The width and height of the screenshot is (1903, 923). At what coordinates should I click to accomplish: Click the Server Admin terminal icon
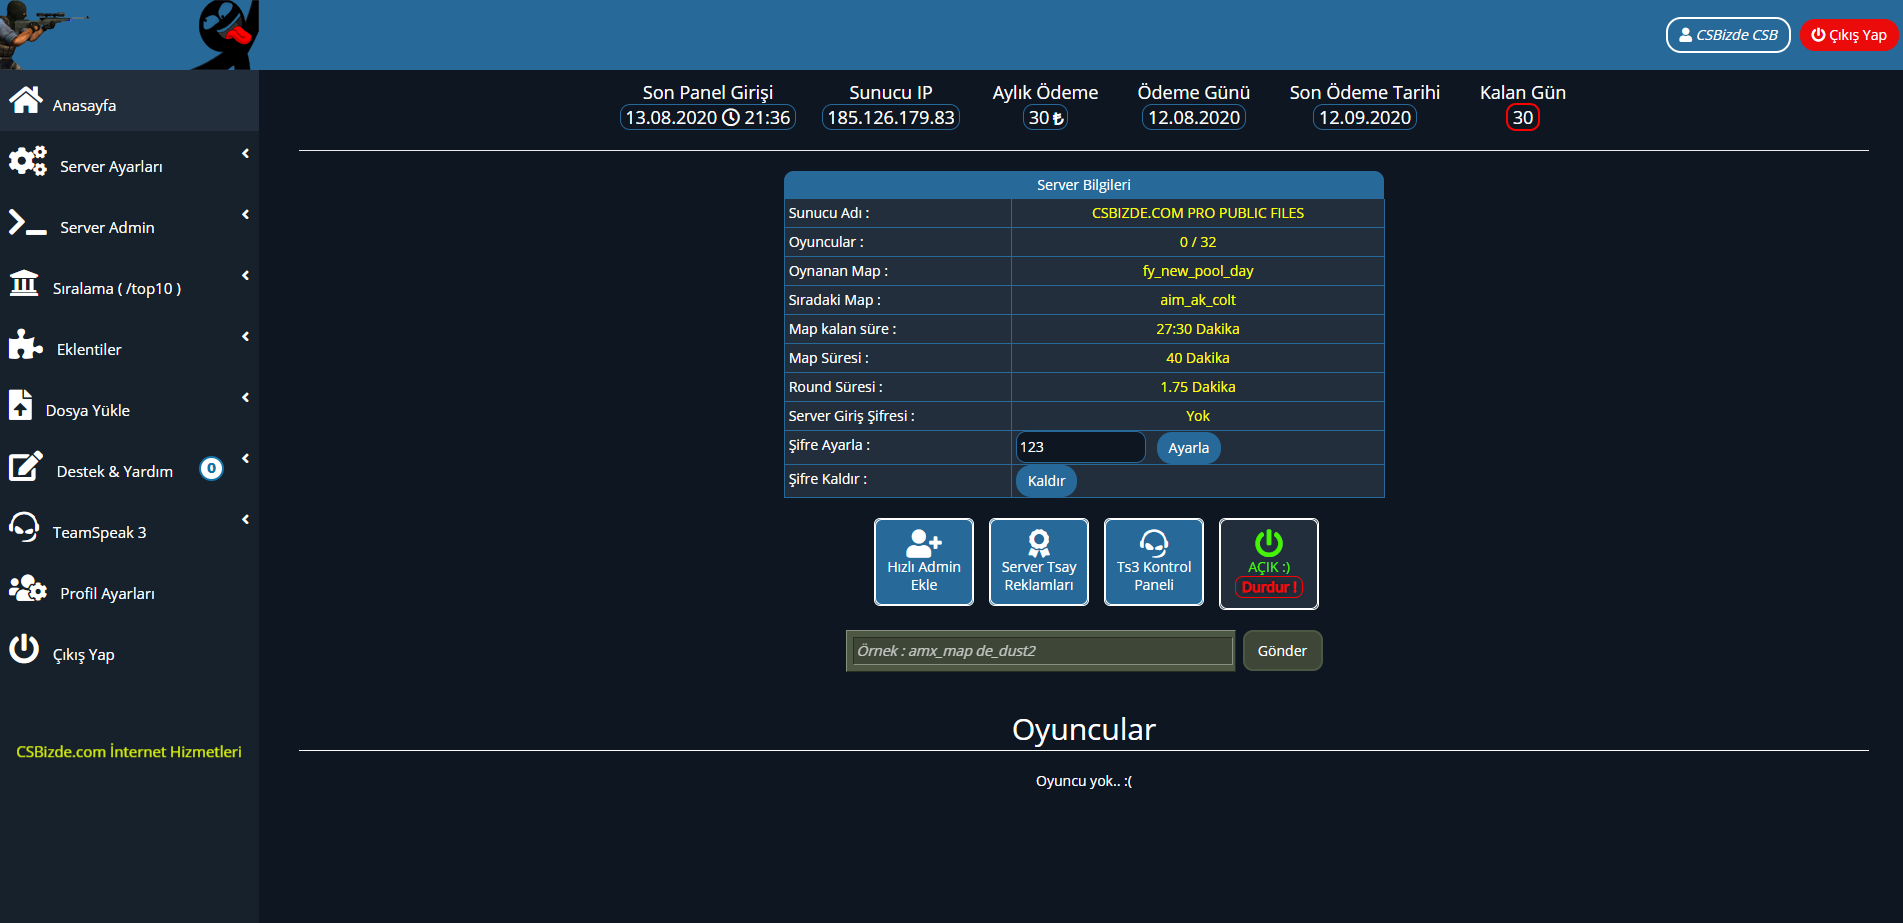coord(28,223)
